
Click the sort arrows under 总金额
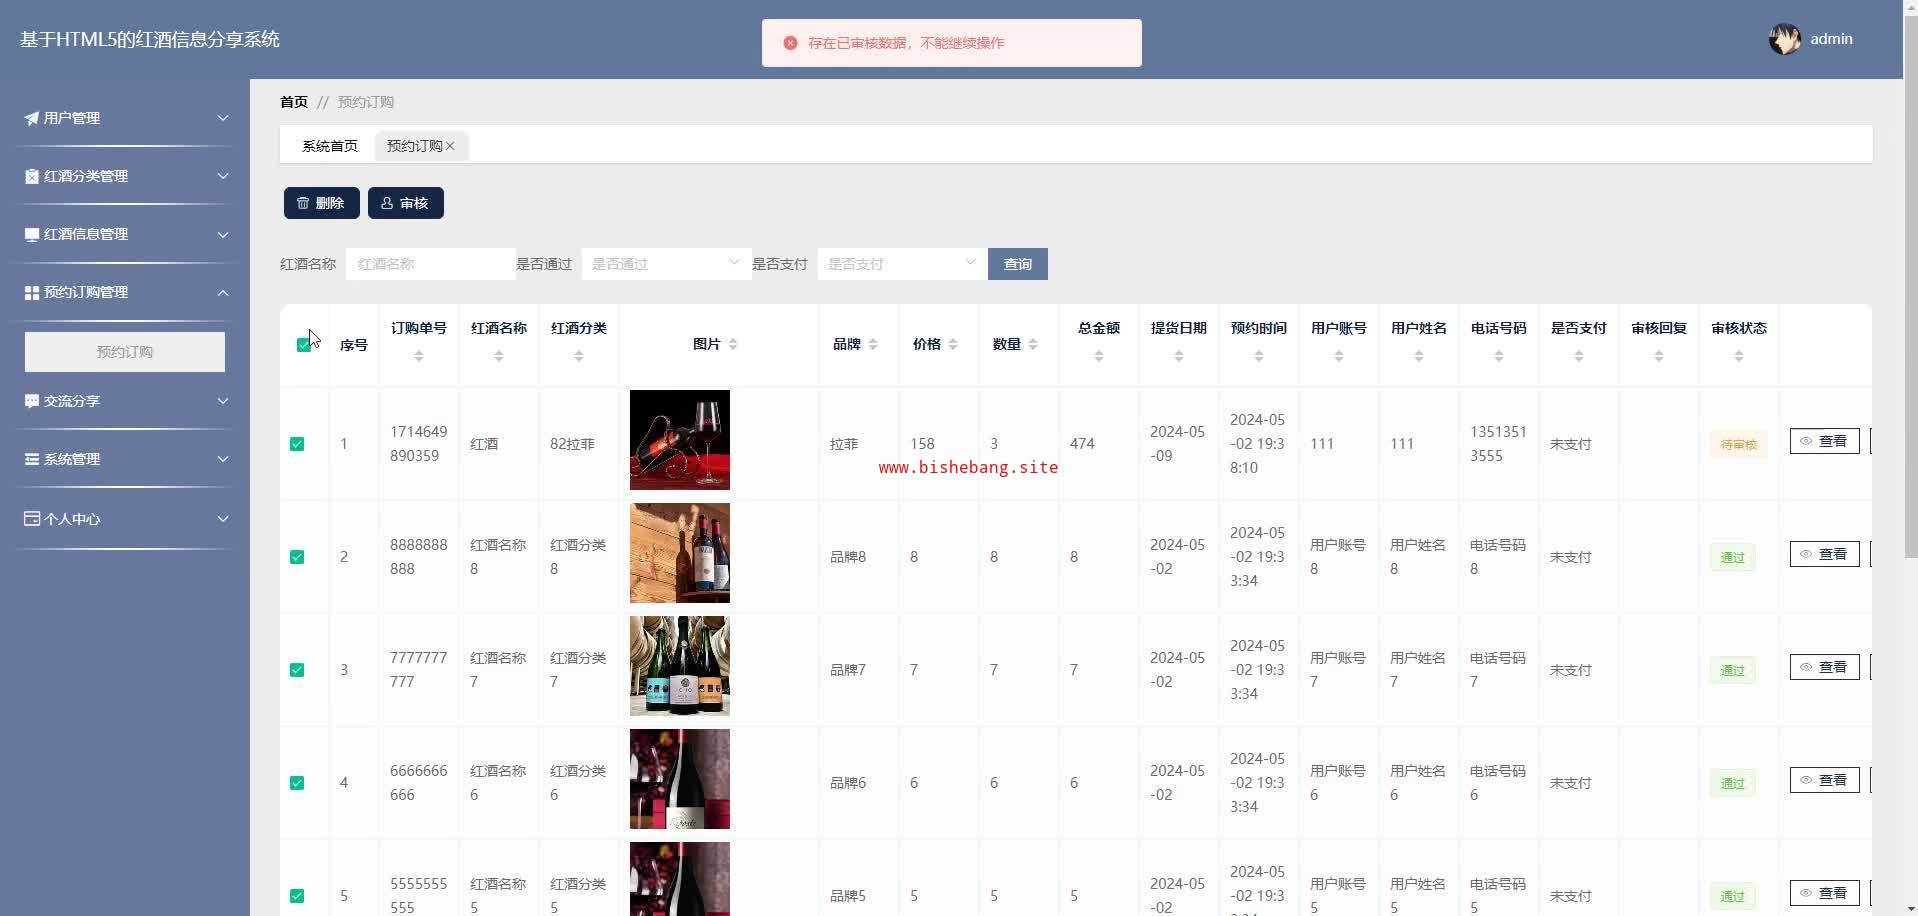pos(1099,356)
